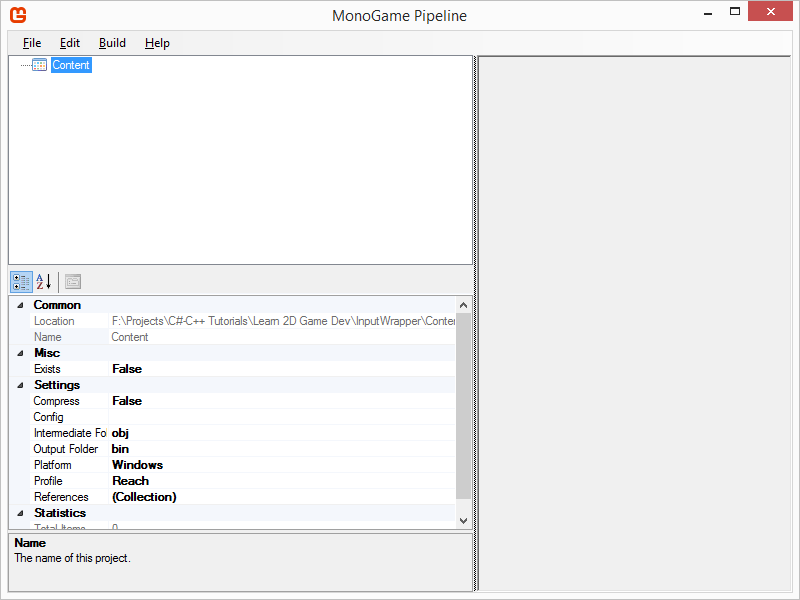Click the Statistics category header text

tap(60, 513)
